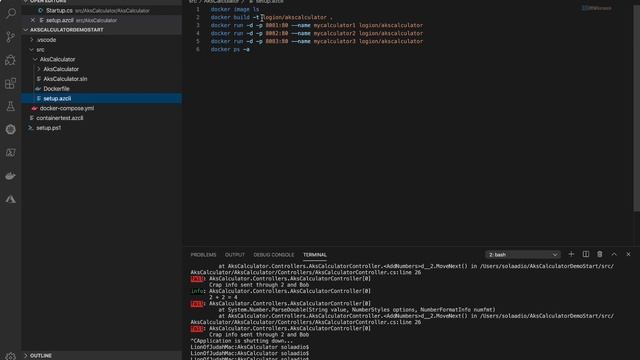640x360 pixels.
Task: Close setup.azcli in Open Editors
Action: [33, 20]
